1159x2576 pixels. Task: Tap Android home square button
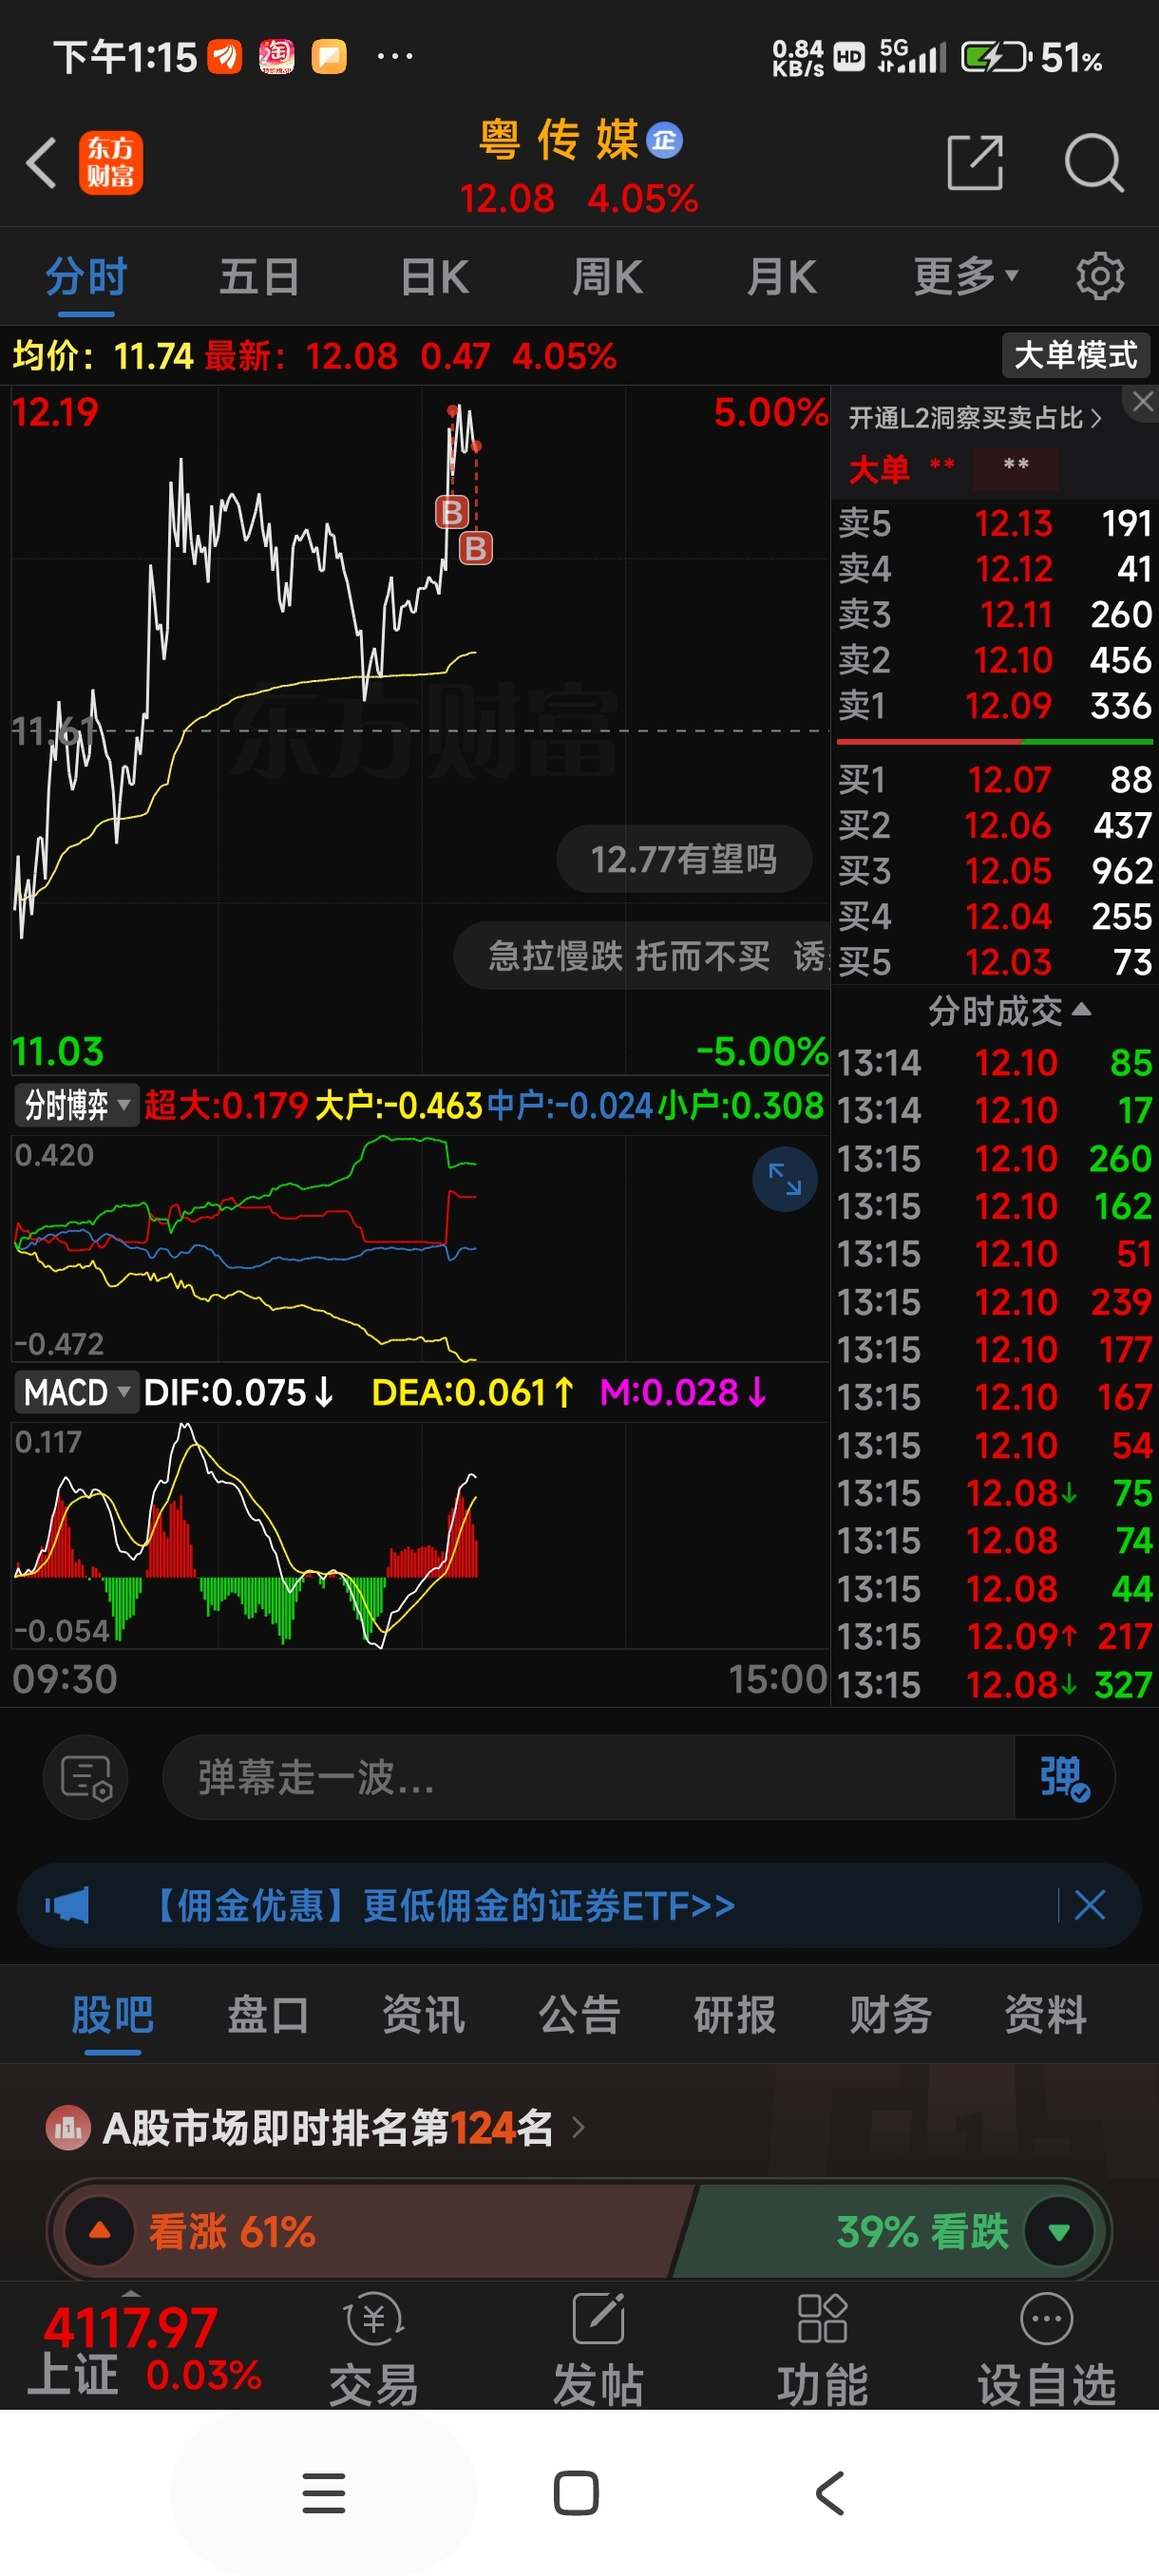[x=576, y=2493]
